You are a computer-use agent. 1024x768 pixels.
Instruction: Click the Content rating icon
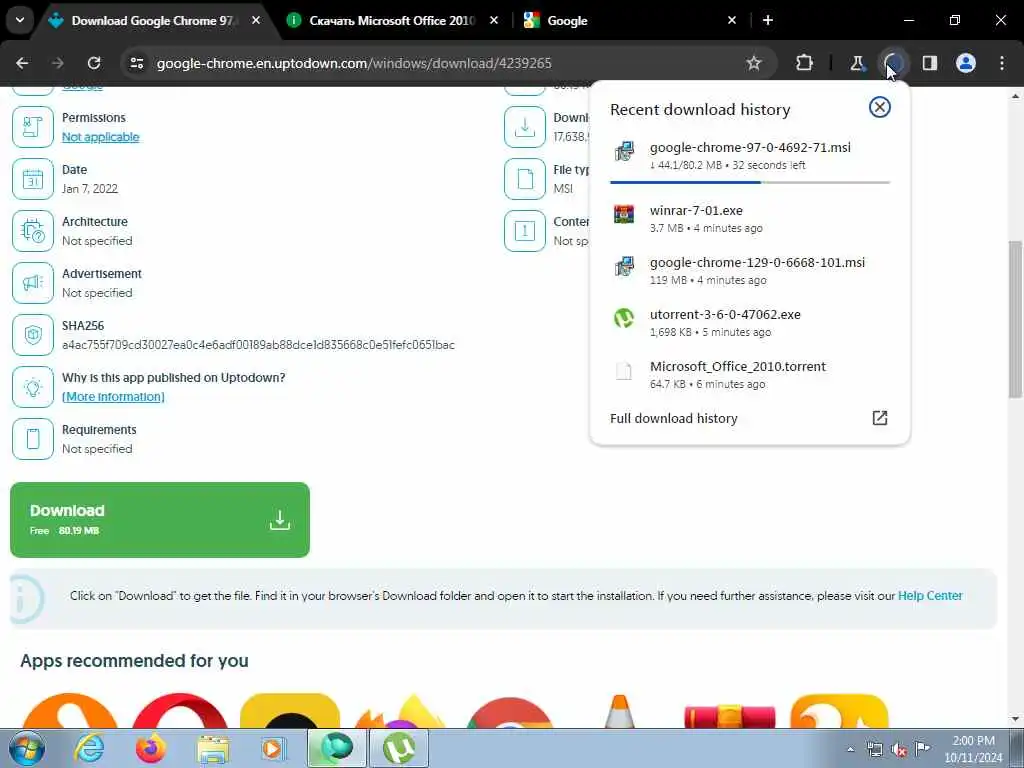pyautogui.click(x=524, y=231)
